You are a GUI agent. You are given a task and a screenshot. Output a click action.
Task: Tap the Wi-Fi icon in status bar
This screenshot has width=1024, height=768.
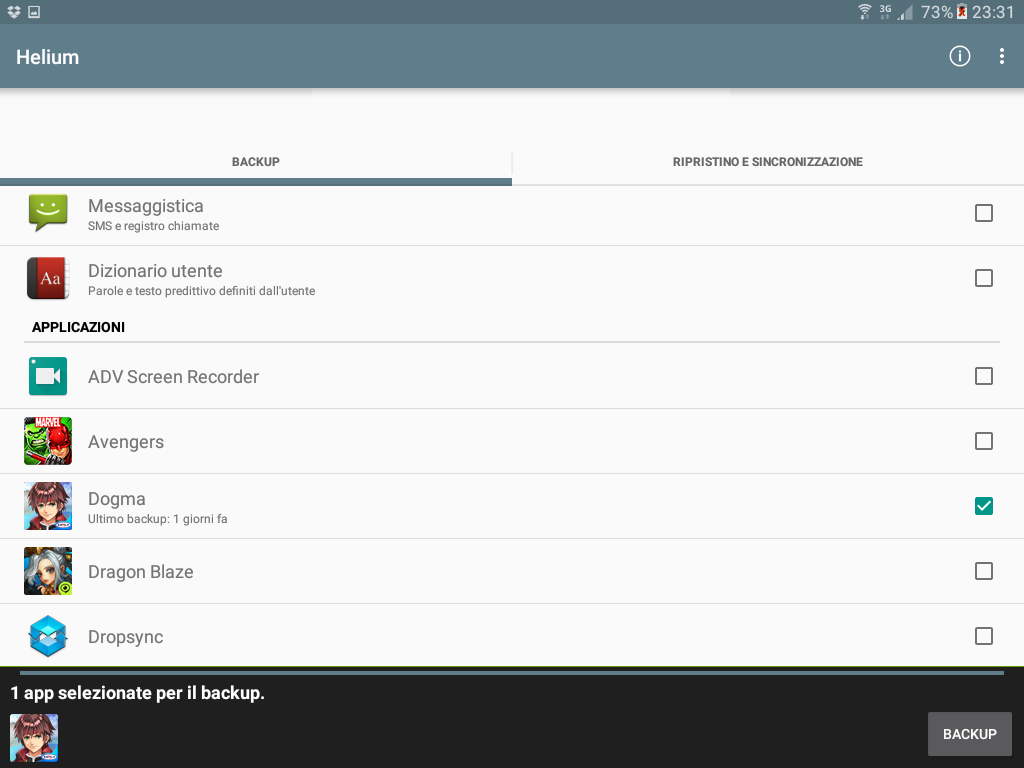click(865, 12)
